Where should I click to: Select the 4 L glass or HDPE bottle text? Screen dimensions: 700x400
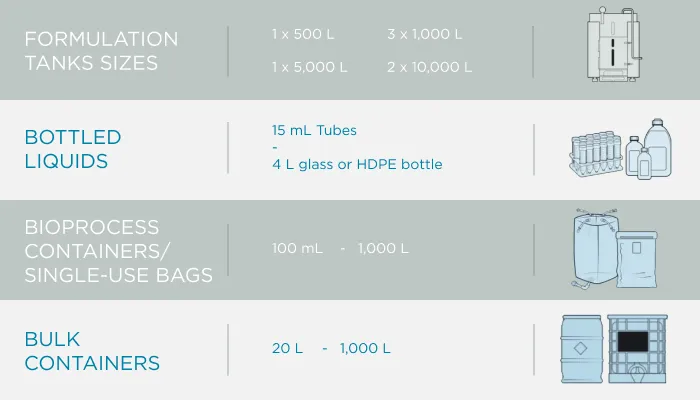click(357, 164)
